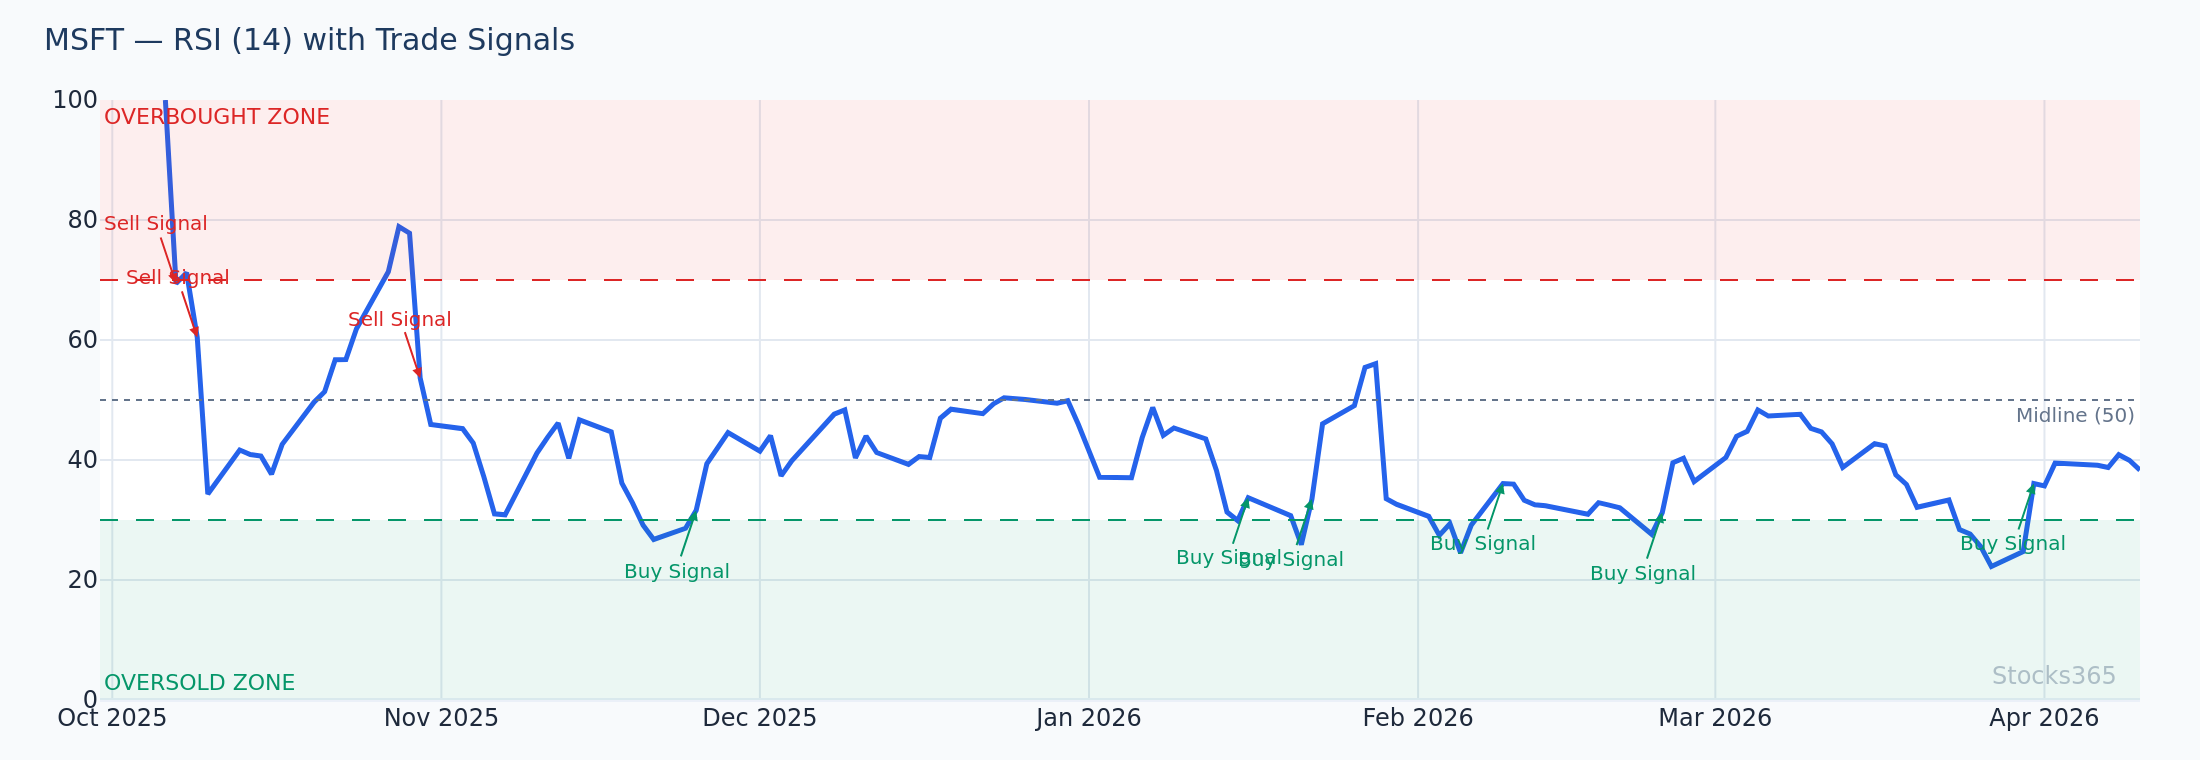This screenshot has width=2200, height=760.
Task: Click the Jan 2026 axis tick label
Action: click(x=1088, y=718)
